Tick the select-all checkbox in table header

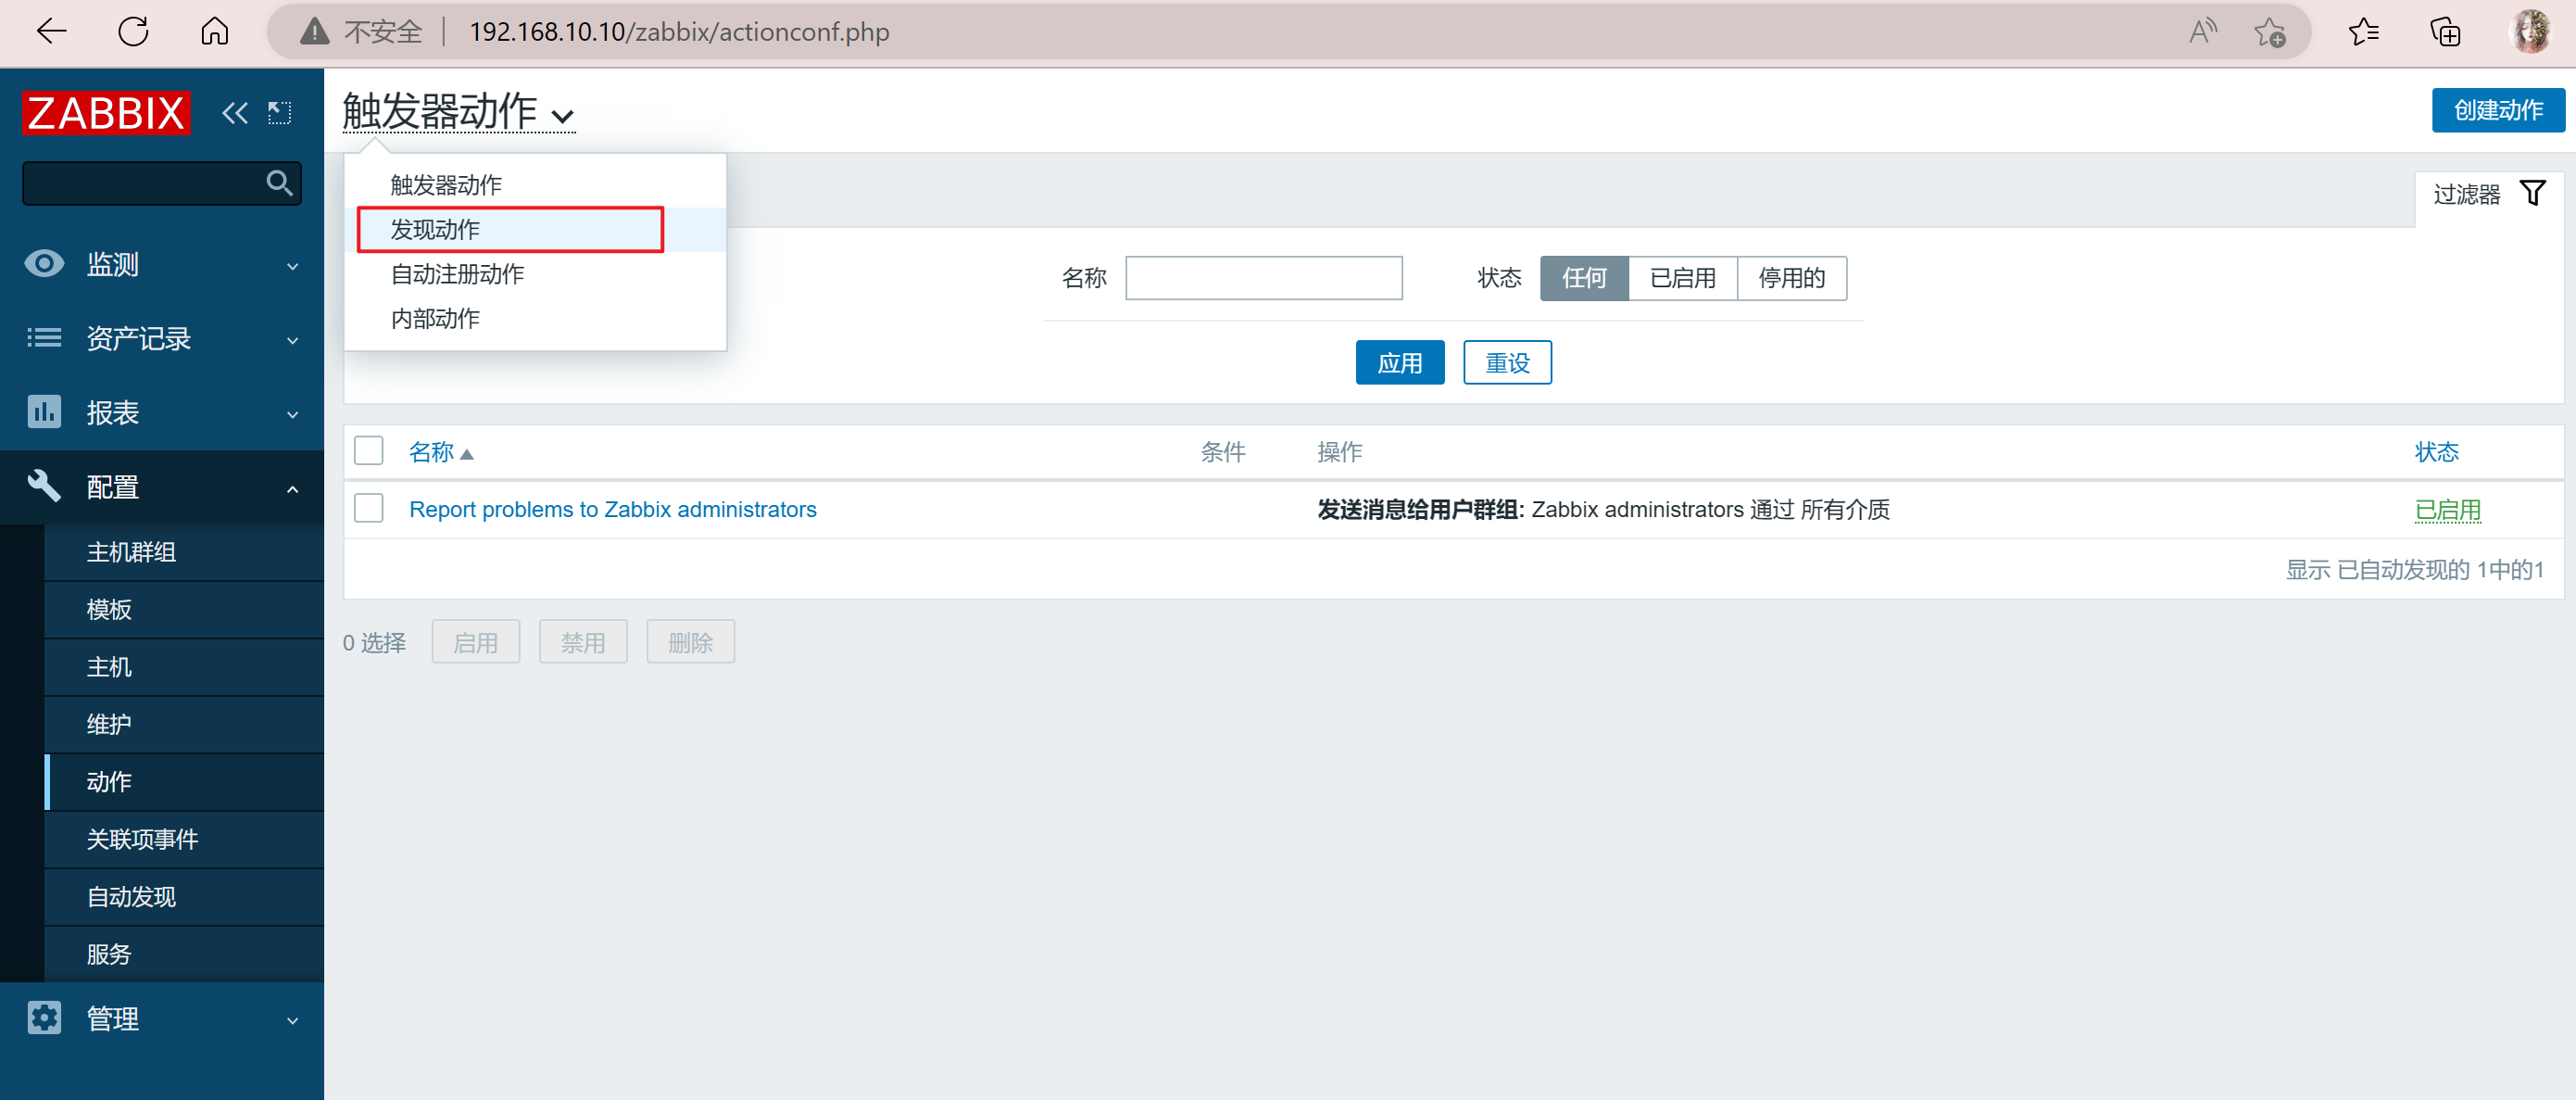click(x=369, y=451)
